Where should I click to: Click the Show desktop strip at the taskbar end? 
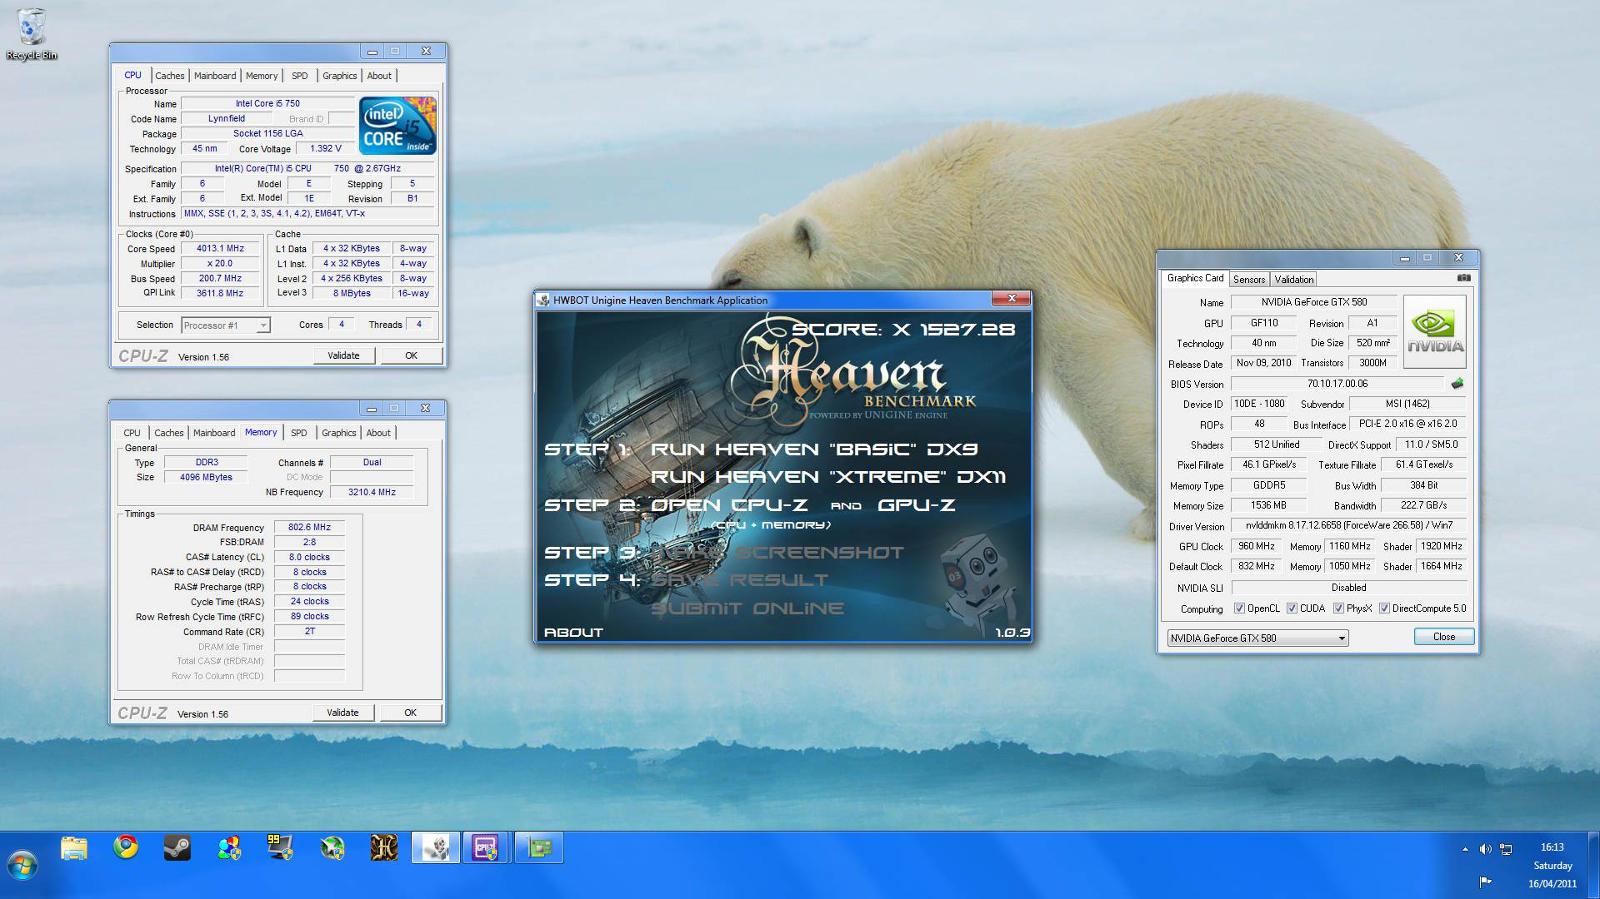(1593, 865)
